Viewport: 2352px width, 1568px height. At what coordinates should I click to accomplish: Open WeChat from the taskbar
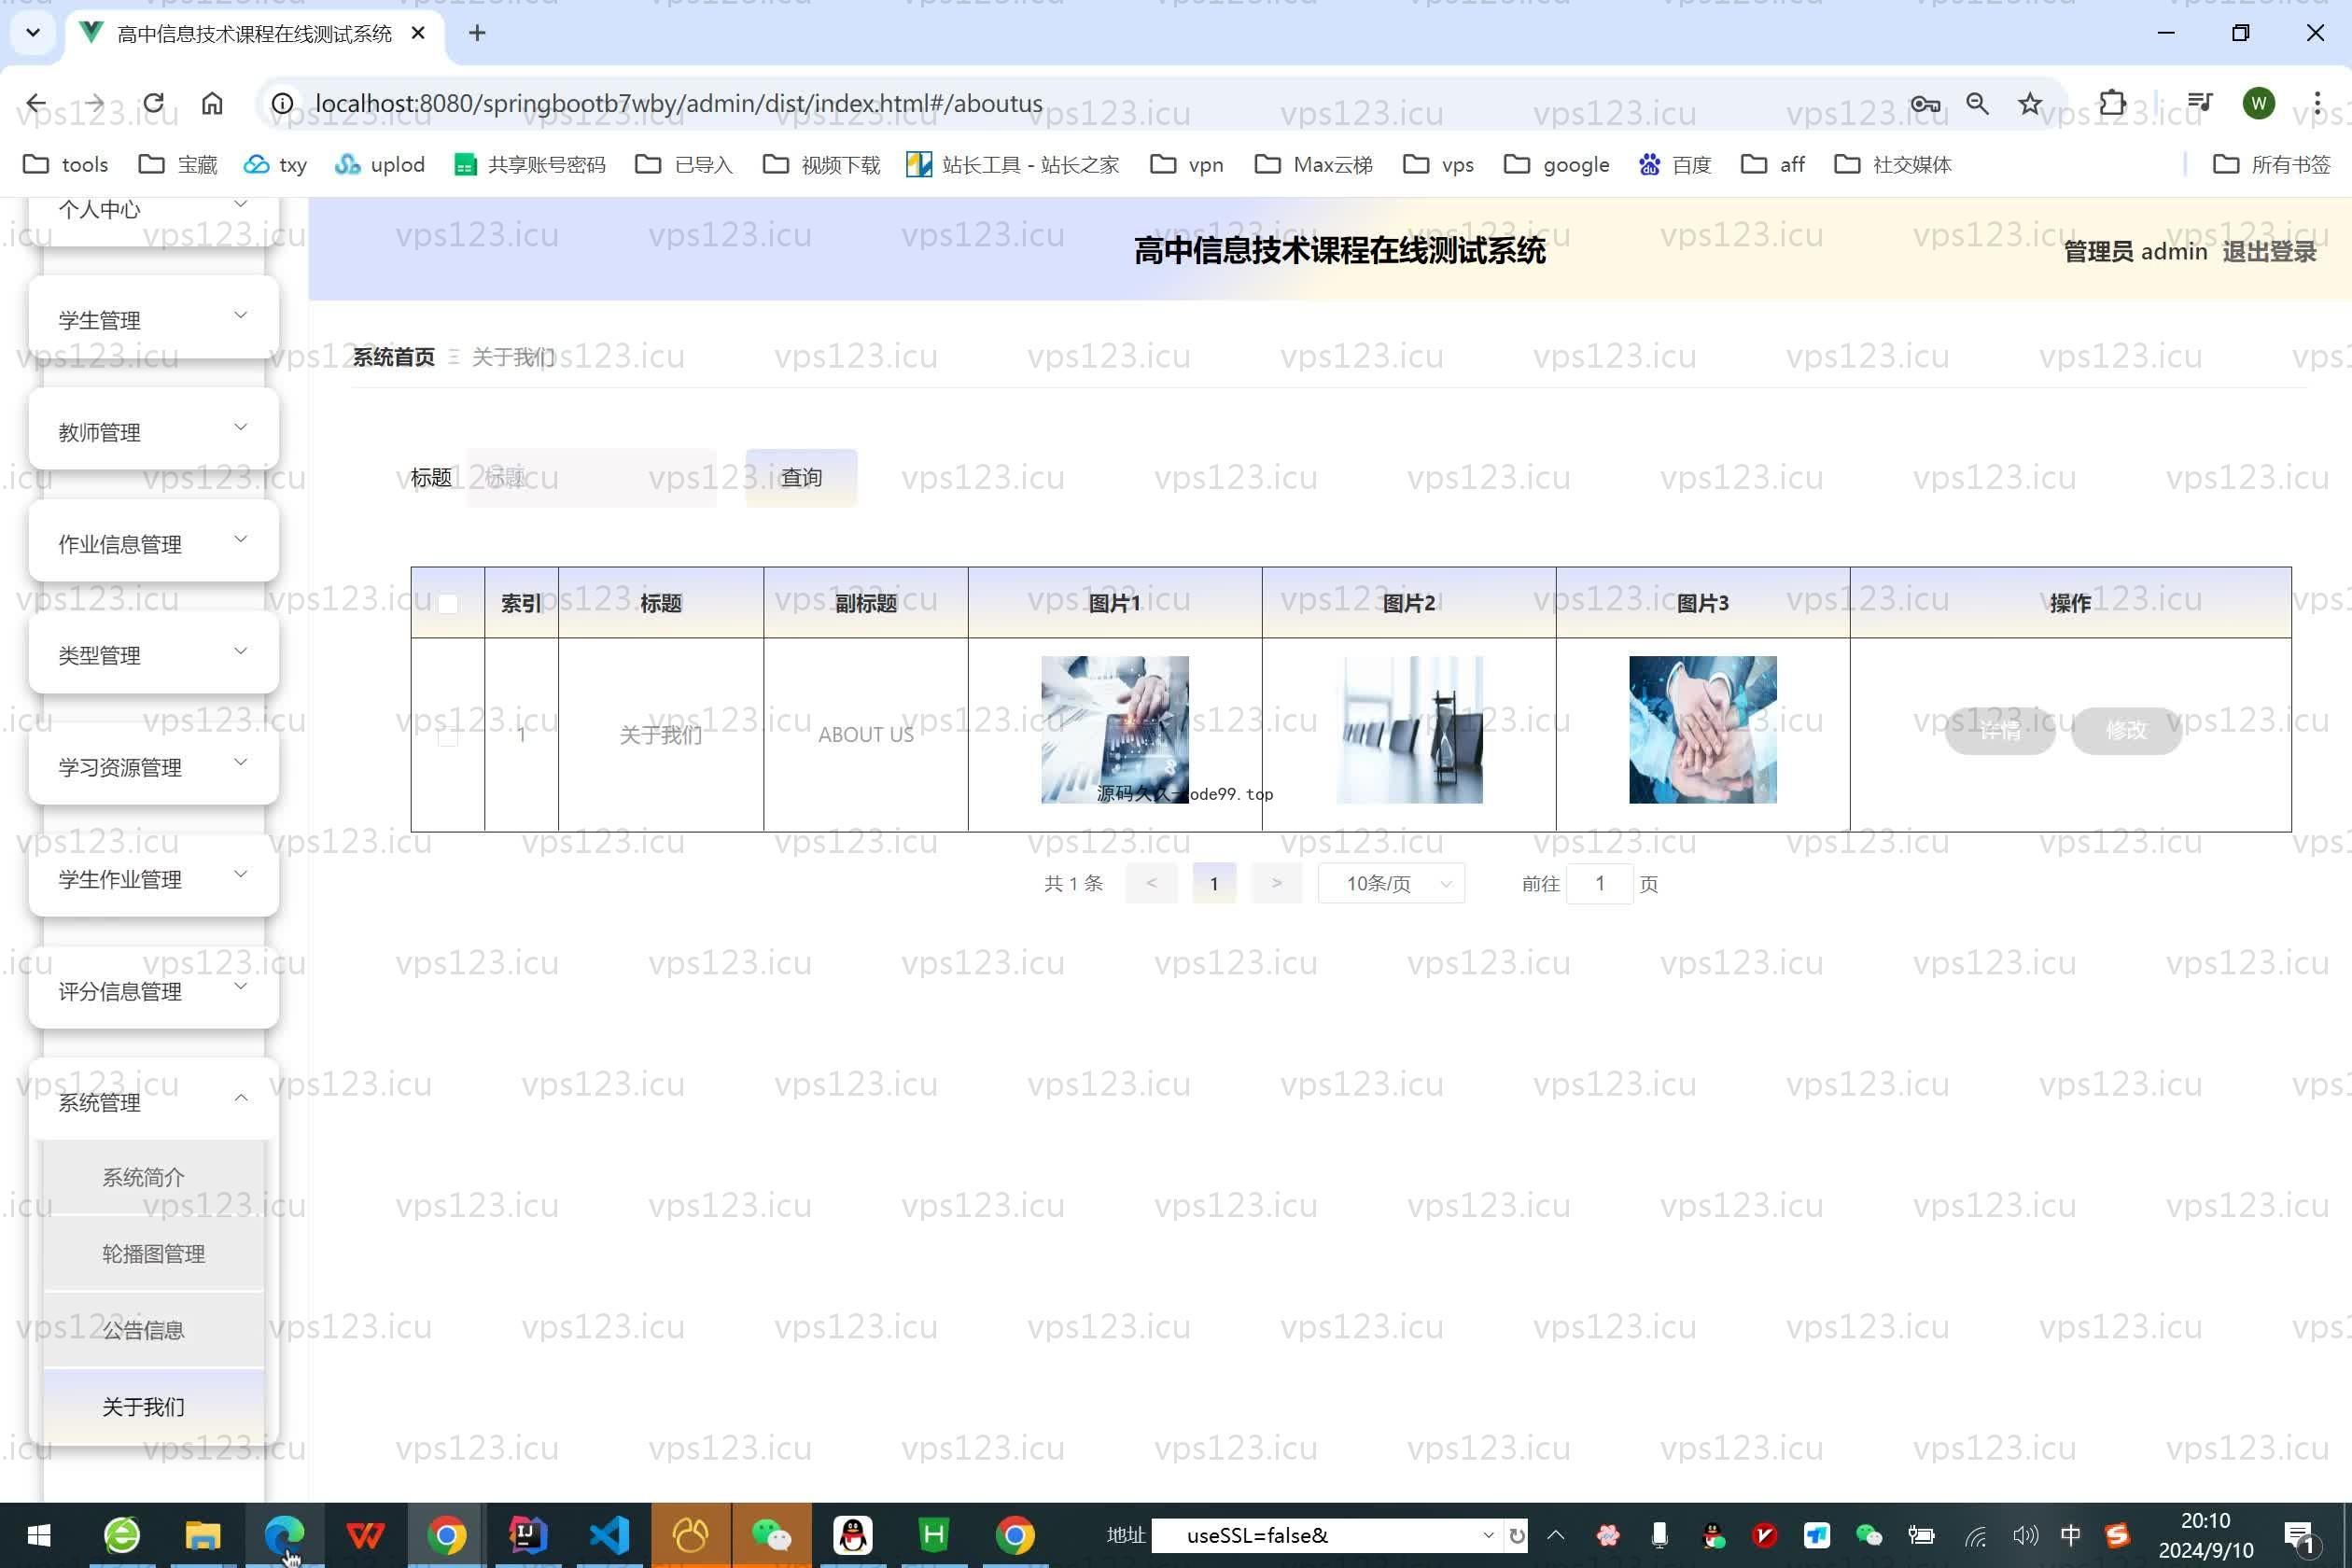(771, 1535)
